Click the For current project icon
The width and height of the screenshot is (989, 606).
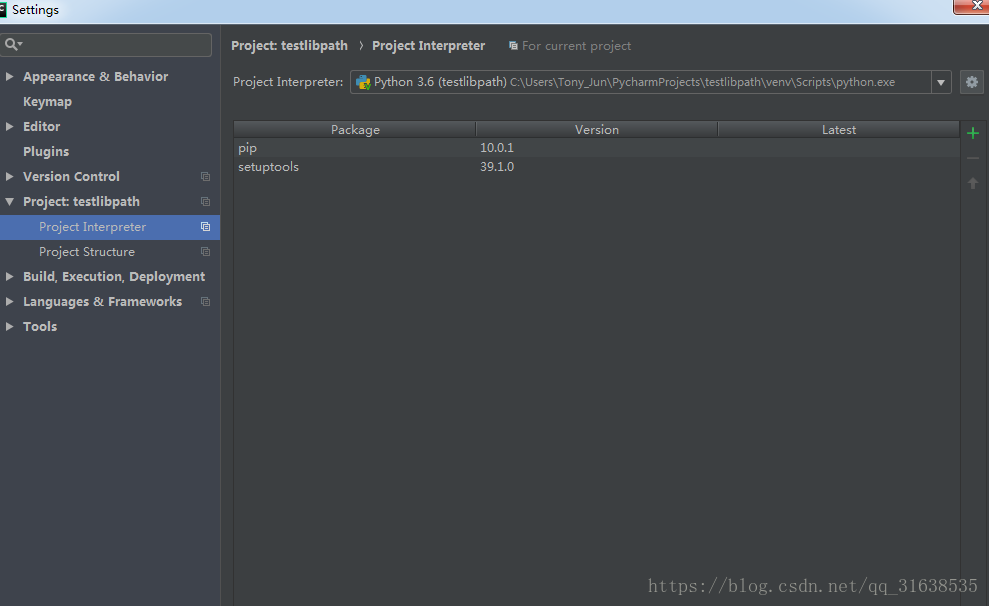[x=513, y=45]
